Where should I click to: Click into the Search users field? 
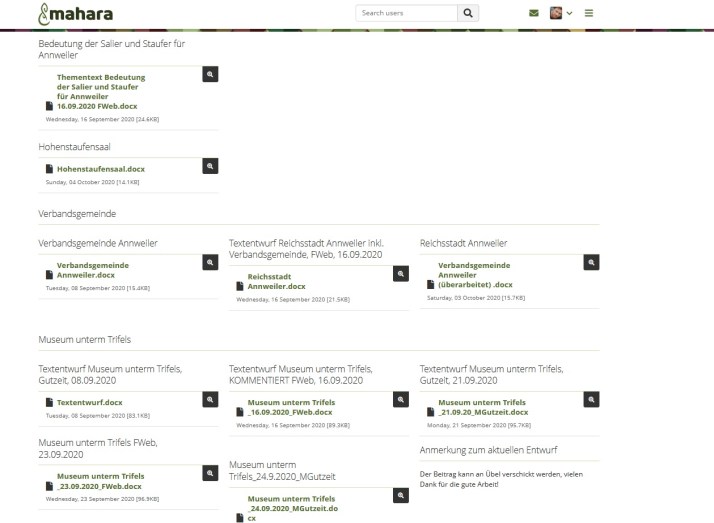pos(406,13)
